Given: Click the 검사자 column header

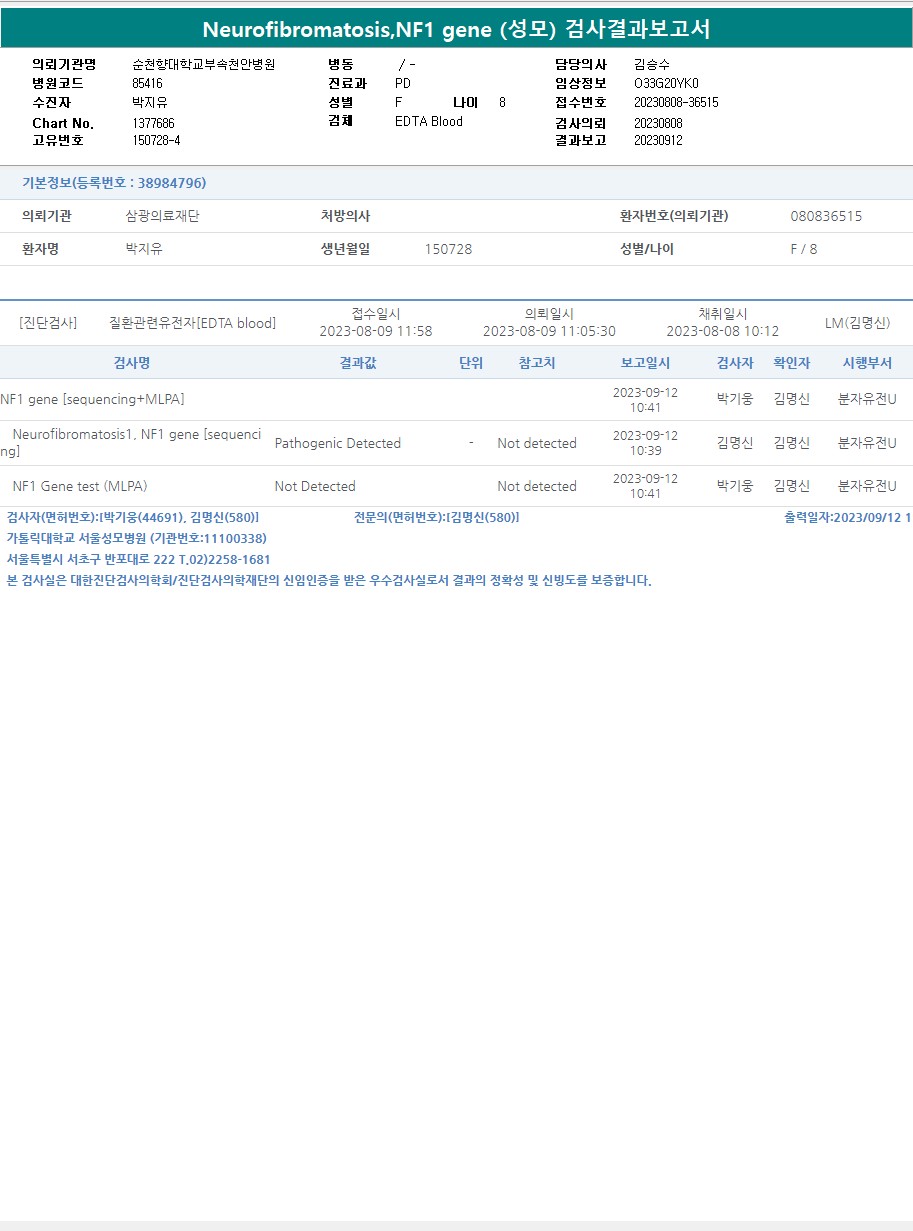Looking at the screenshot, I should click(x=735, y=363).
